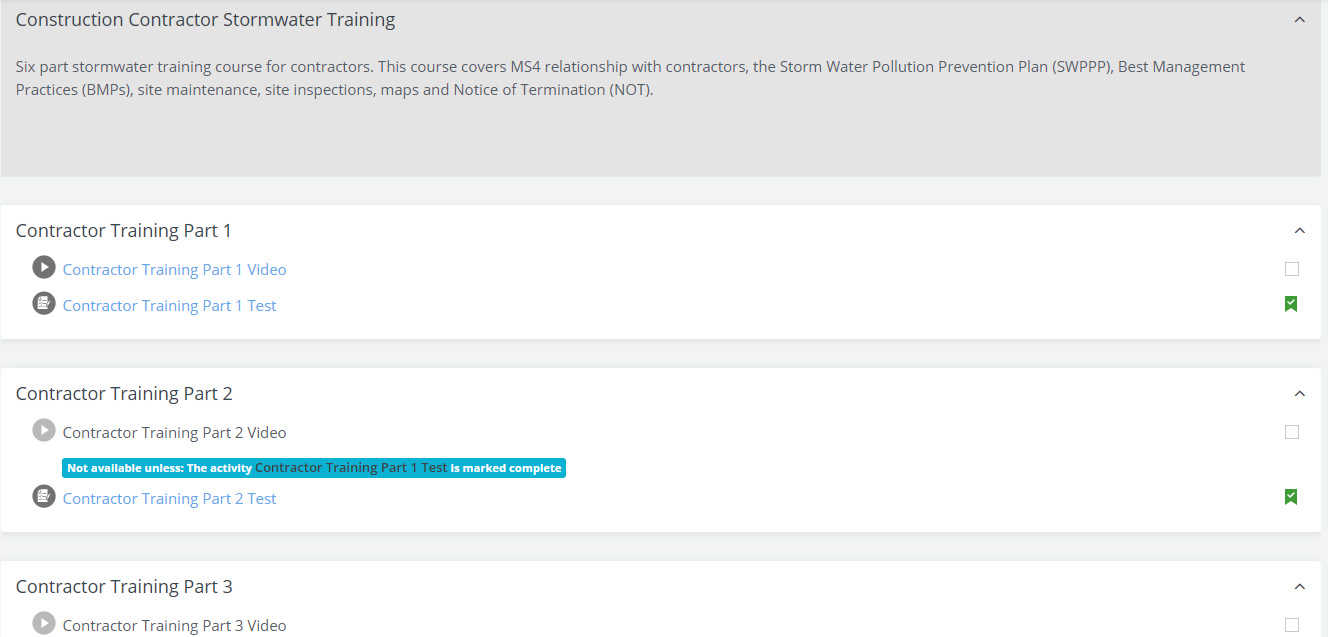This screenshot has width=1328, height=637.
Task: Click the Part 2 Test quiz icon
Action: (44, 496)
